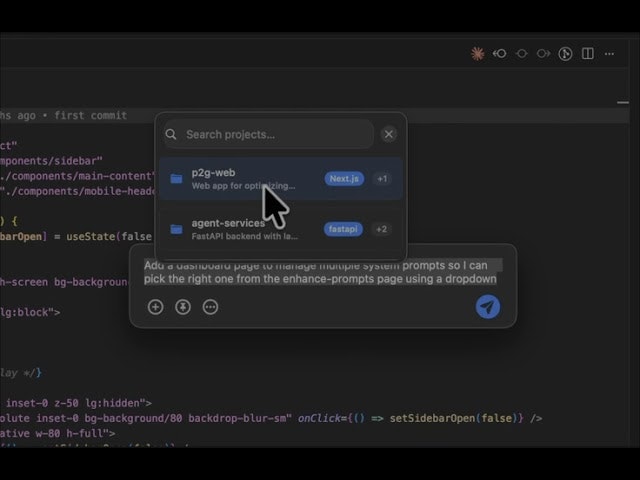The width and height of the screenshot is (640, 480).
Task: Click the magnifier icon in project search
Action: click(171, 134)
